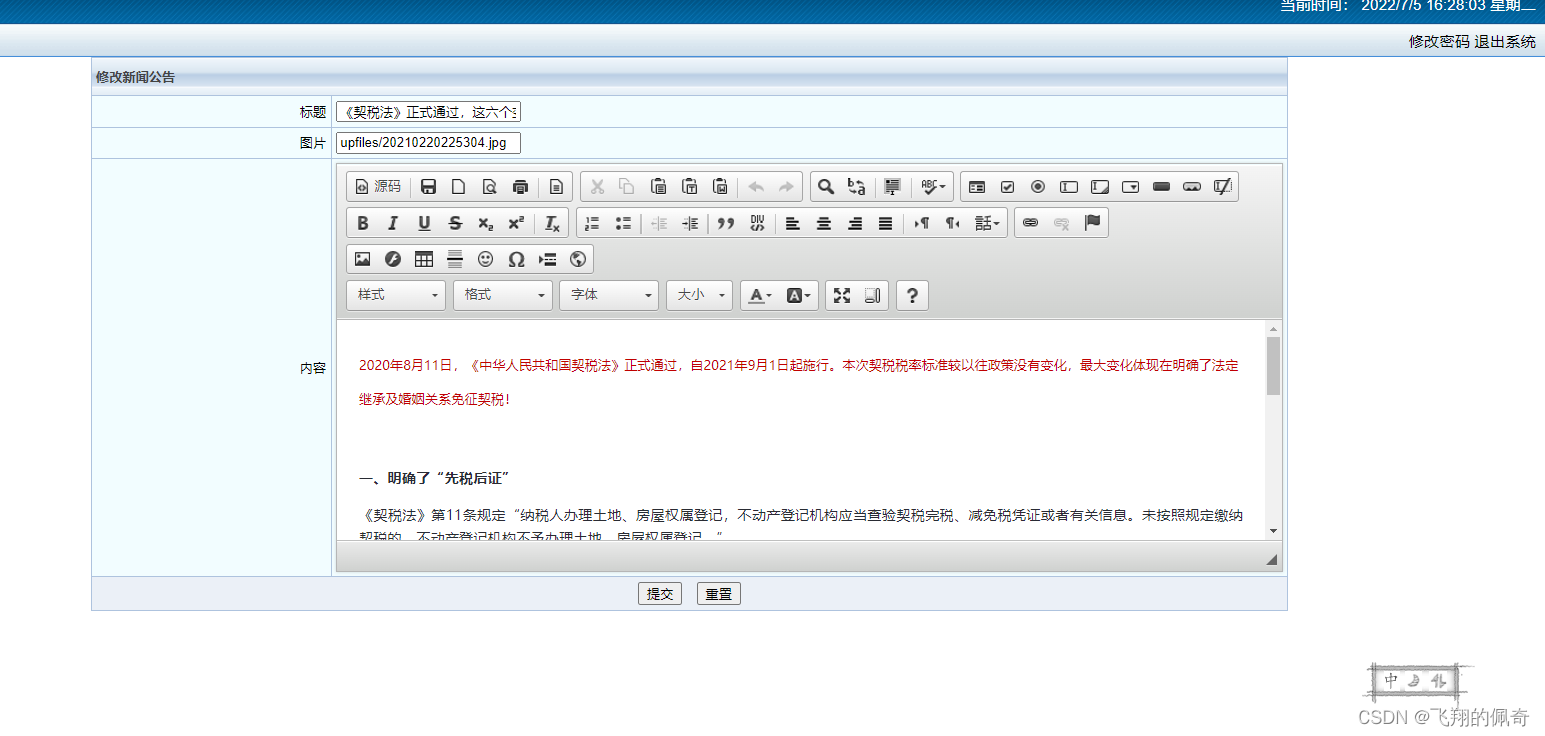
Task: Insert a table with the Table icon
Action: [424, 259]
